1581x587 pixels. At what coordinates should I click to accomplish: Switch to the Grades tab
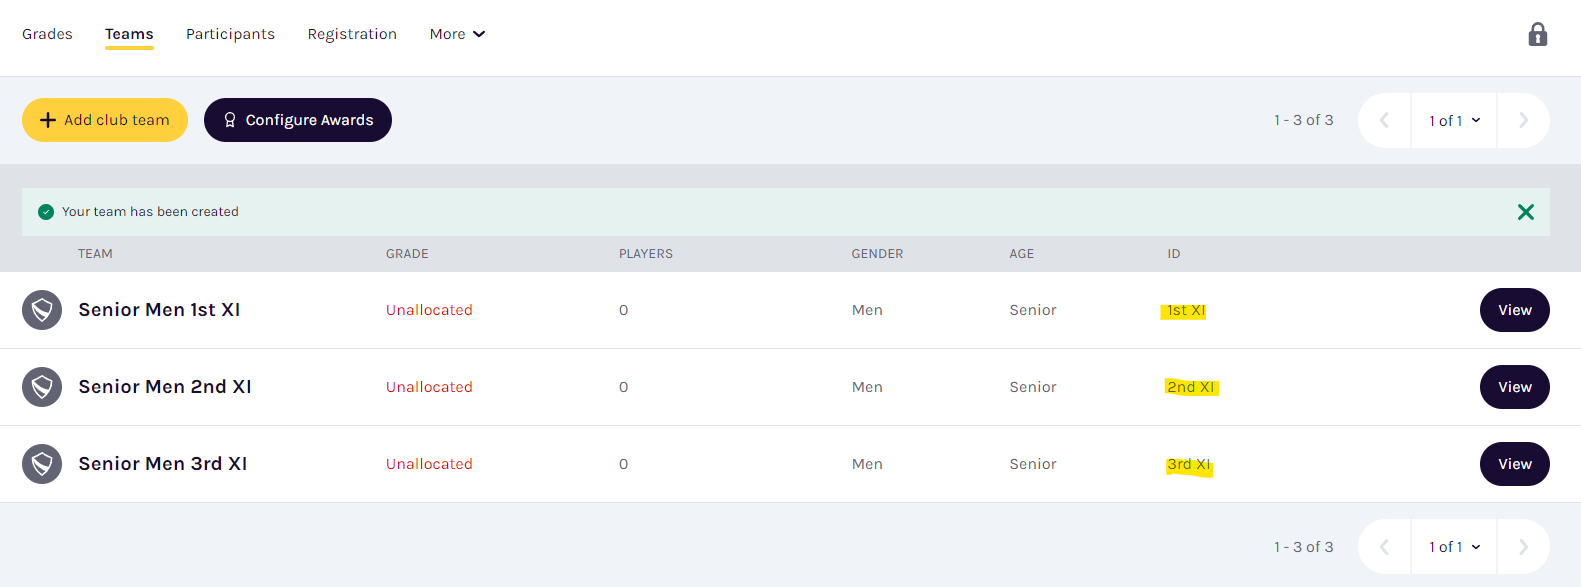click(x=47, y=34)
